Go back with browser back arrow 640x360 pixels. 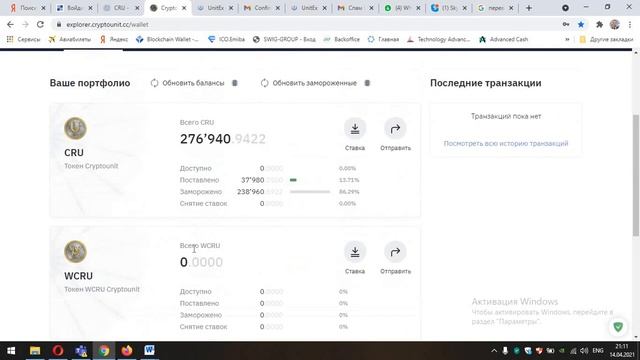tap(10, 24)
